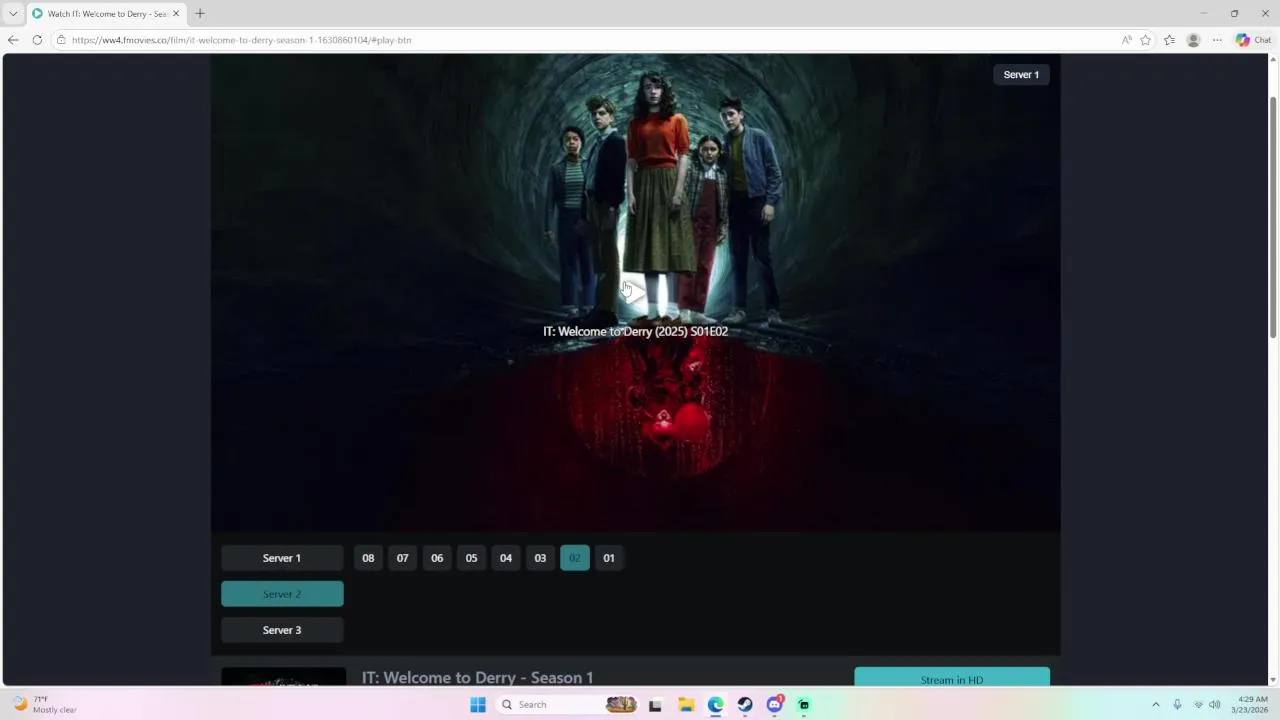Image resolution: width=1280 pixels, height=720 pixels.
Task: Play the video in the center of player
Action: click(x=635, y=292)
